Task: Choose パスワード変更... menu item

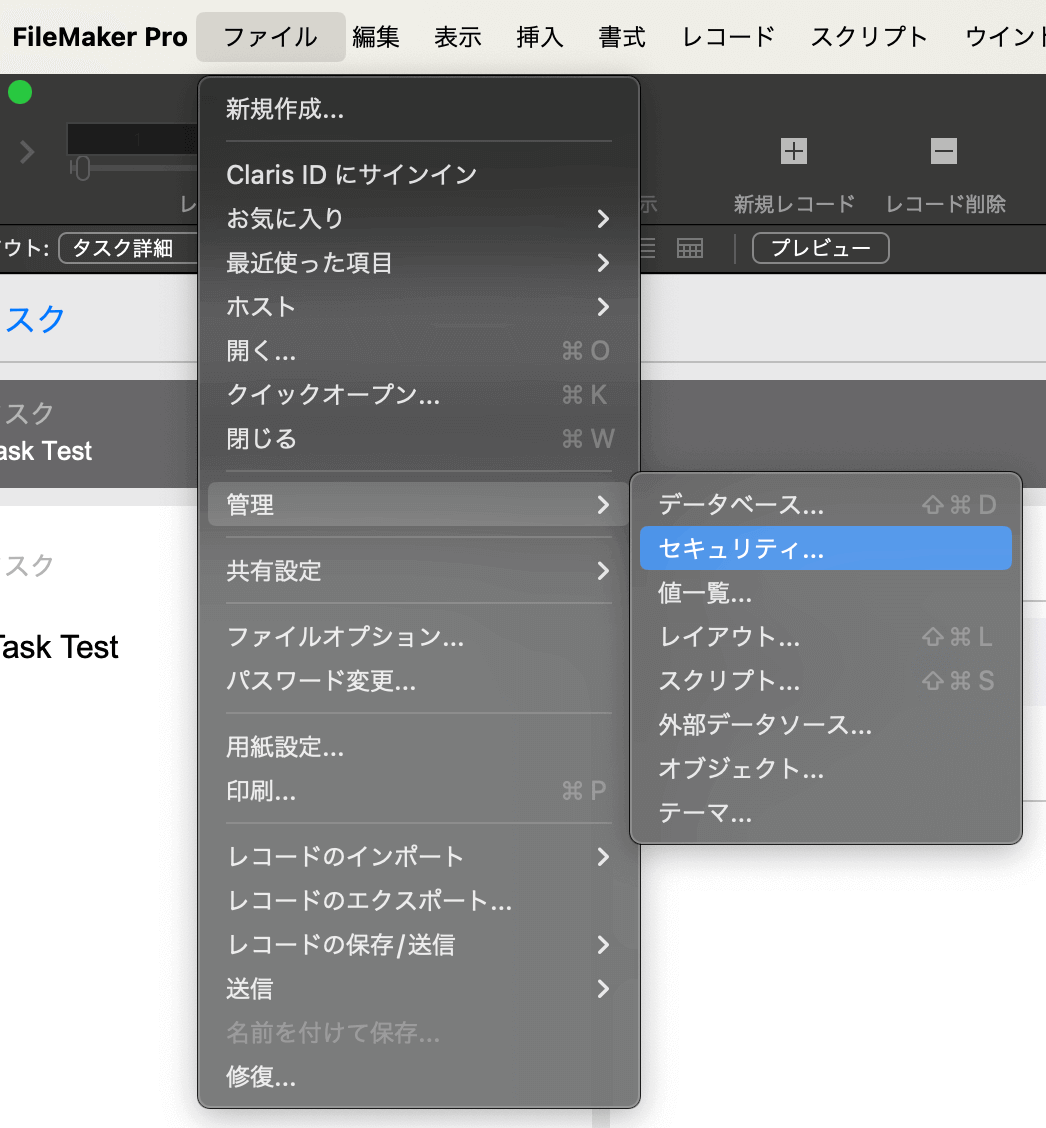Action: tap(419, 681)
